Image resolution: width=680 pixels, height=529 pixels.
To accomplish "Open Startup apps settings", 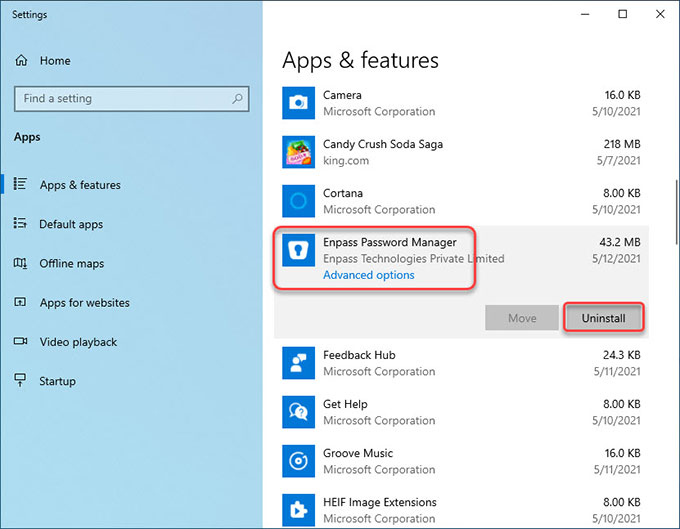I will click(57, 382).
